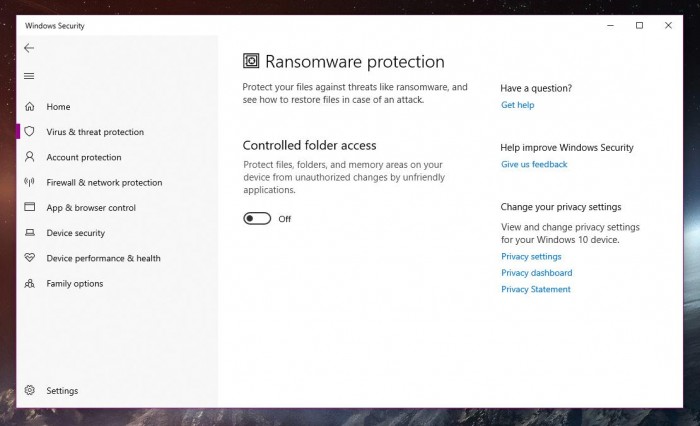
Task: Click the Device performance & health heart icon
Action: [29, 258]
